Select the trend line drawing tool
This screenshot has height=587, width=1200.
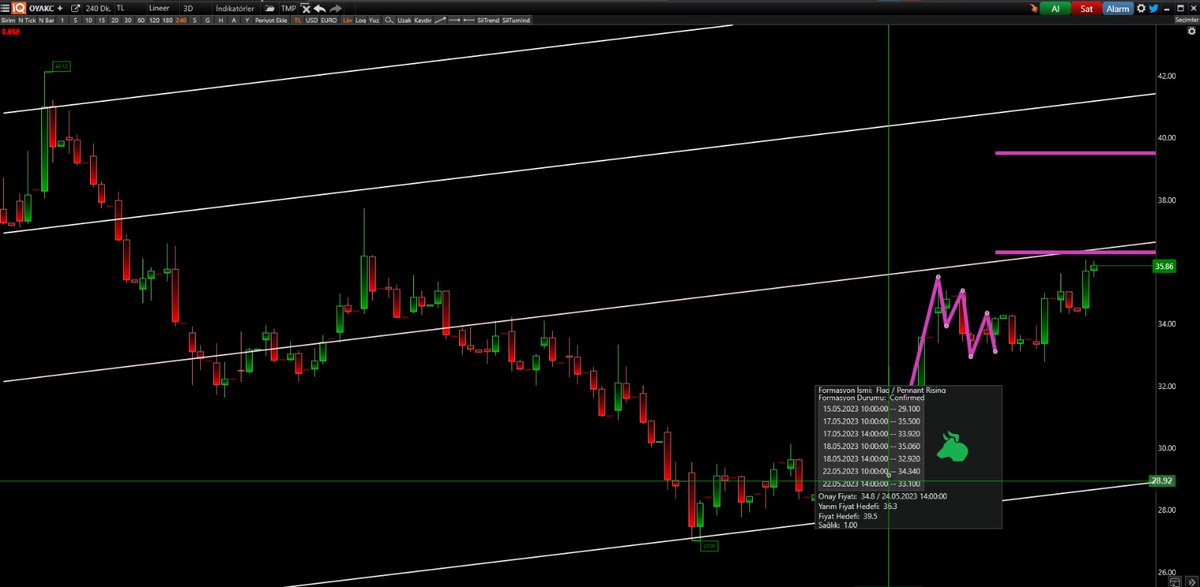440,20
